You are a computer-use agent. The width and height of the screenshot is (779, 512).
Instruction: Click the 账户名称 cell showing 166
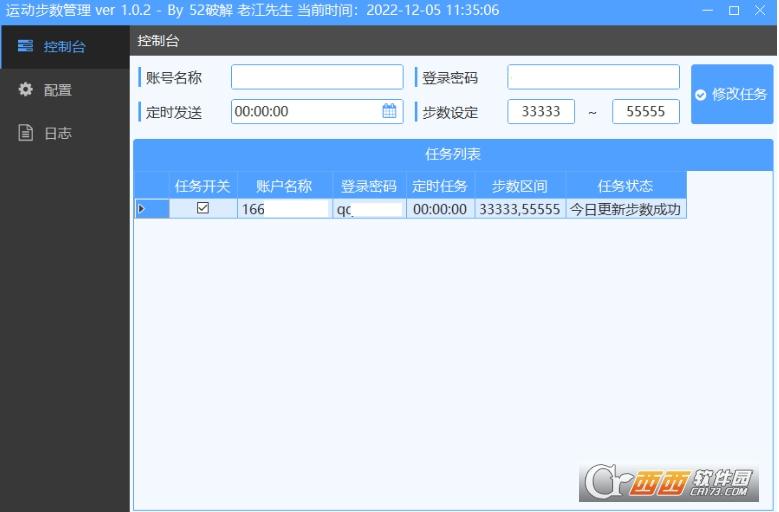(x=285, y=209)
